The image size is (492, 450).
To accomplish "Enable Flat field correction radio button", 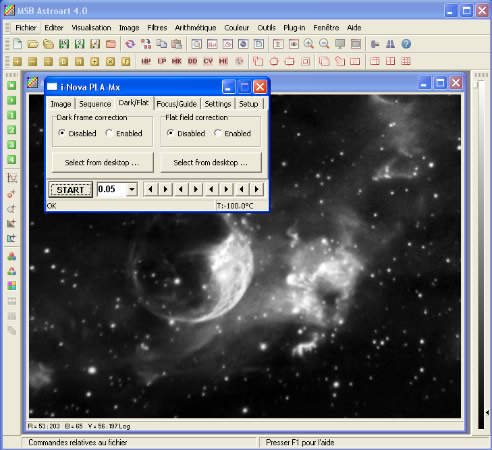I will [x=218, y=133].
